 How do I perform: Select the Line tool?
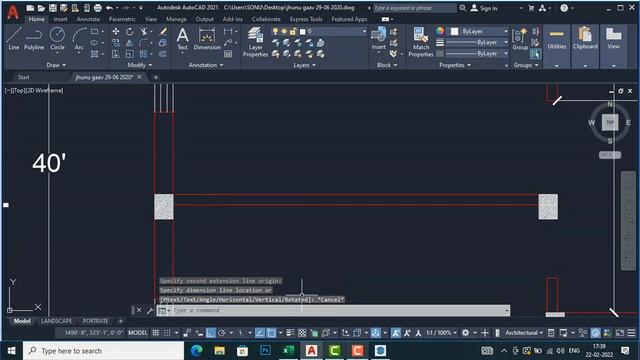[x=13, y=39]
